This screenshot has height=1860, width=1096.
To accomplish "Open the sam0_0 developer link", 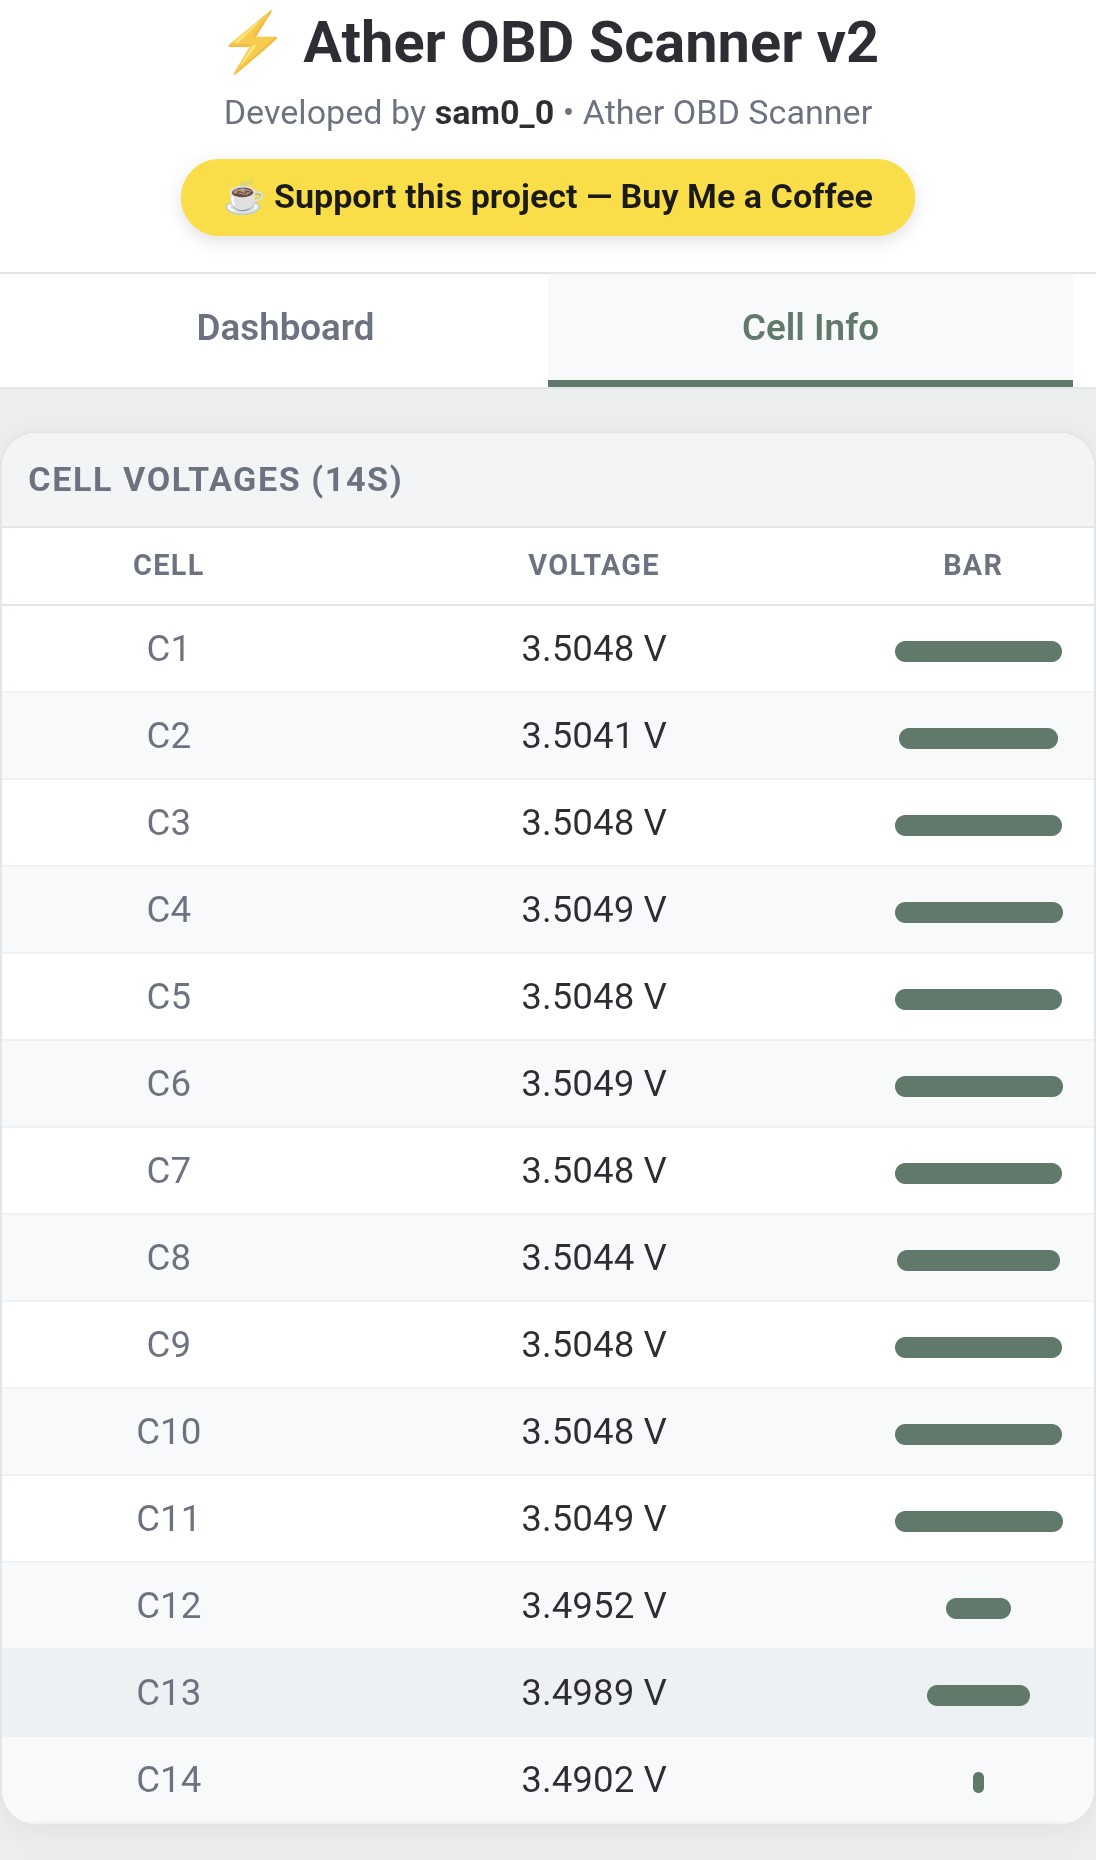I will click(x=494, y=113).
